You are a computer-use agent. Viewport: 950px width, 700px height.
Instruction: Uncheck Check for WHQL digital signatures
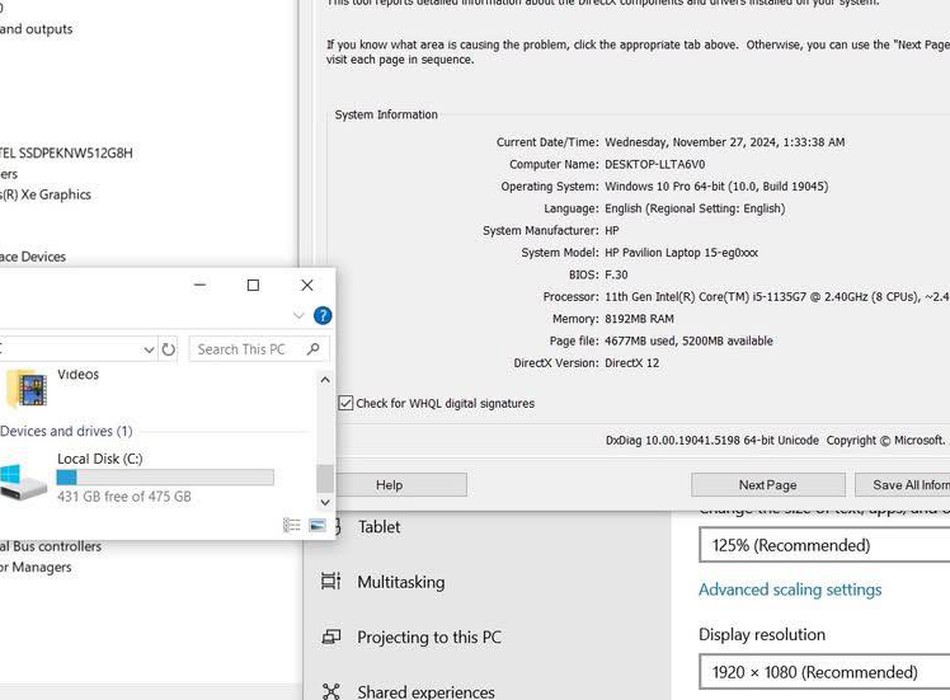coord(346,403)
